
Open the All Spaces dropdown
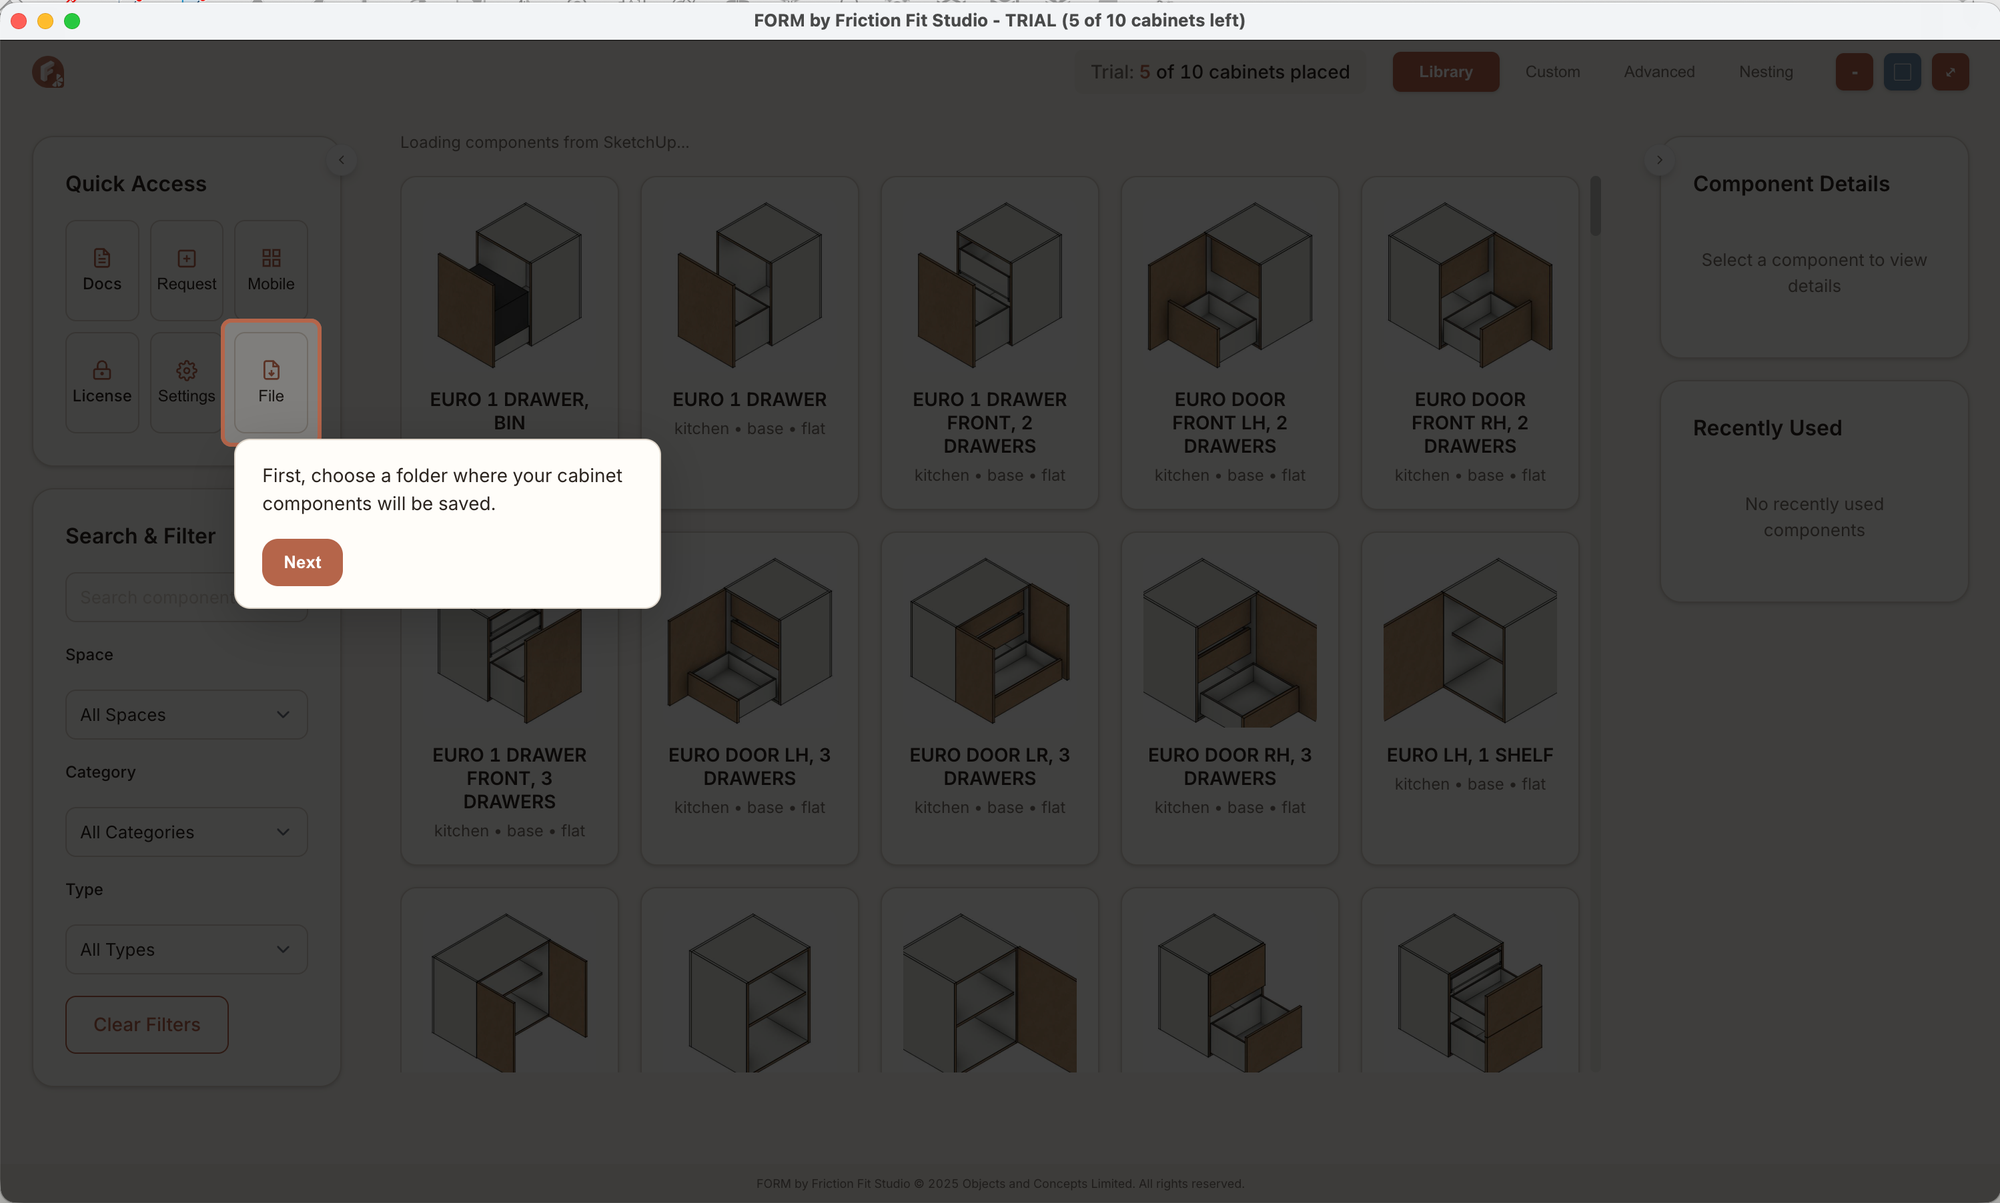186,715
